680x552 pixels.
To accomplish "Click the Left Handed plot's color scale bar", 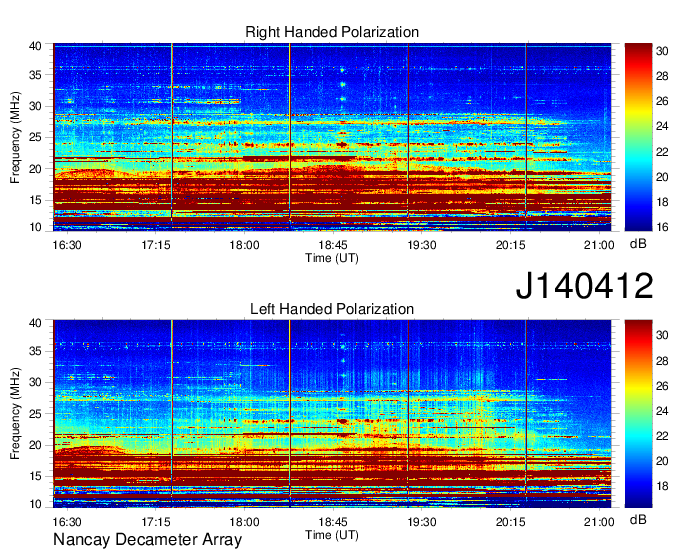I will point(638,414).
